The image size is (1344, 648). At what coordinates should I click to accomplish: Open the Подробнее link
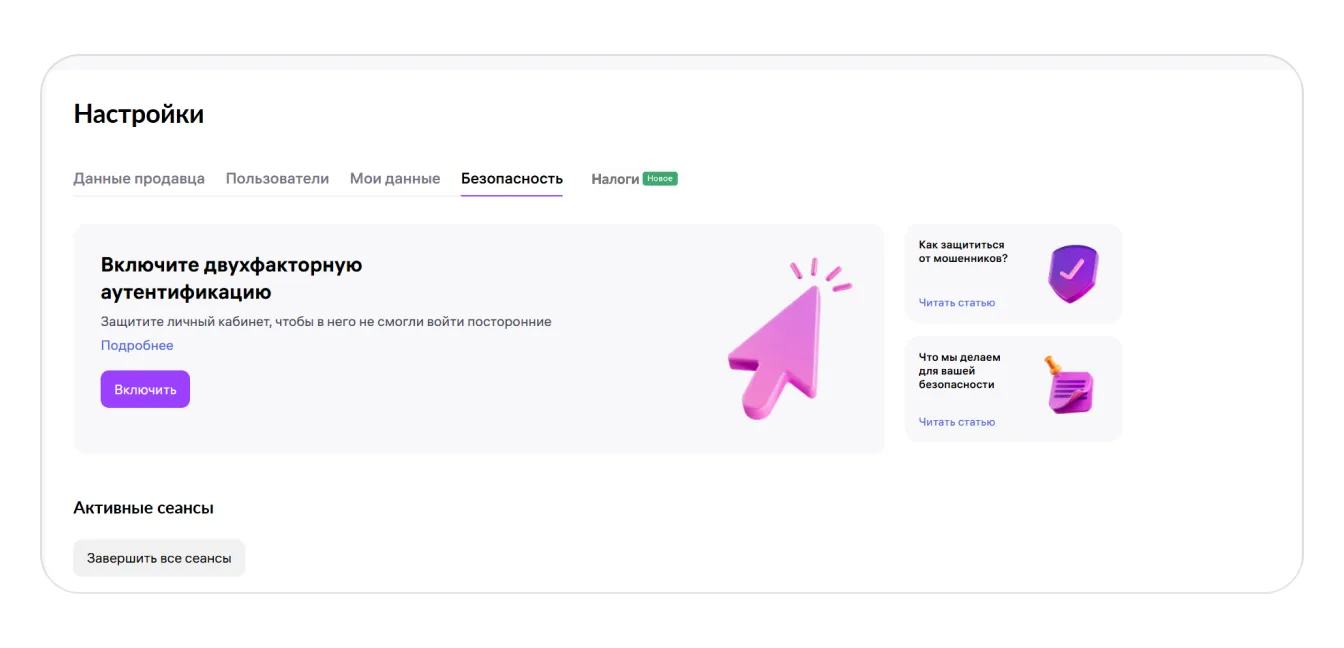pyautogui.click(x=137, y=345)
